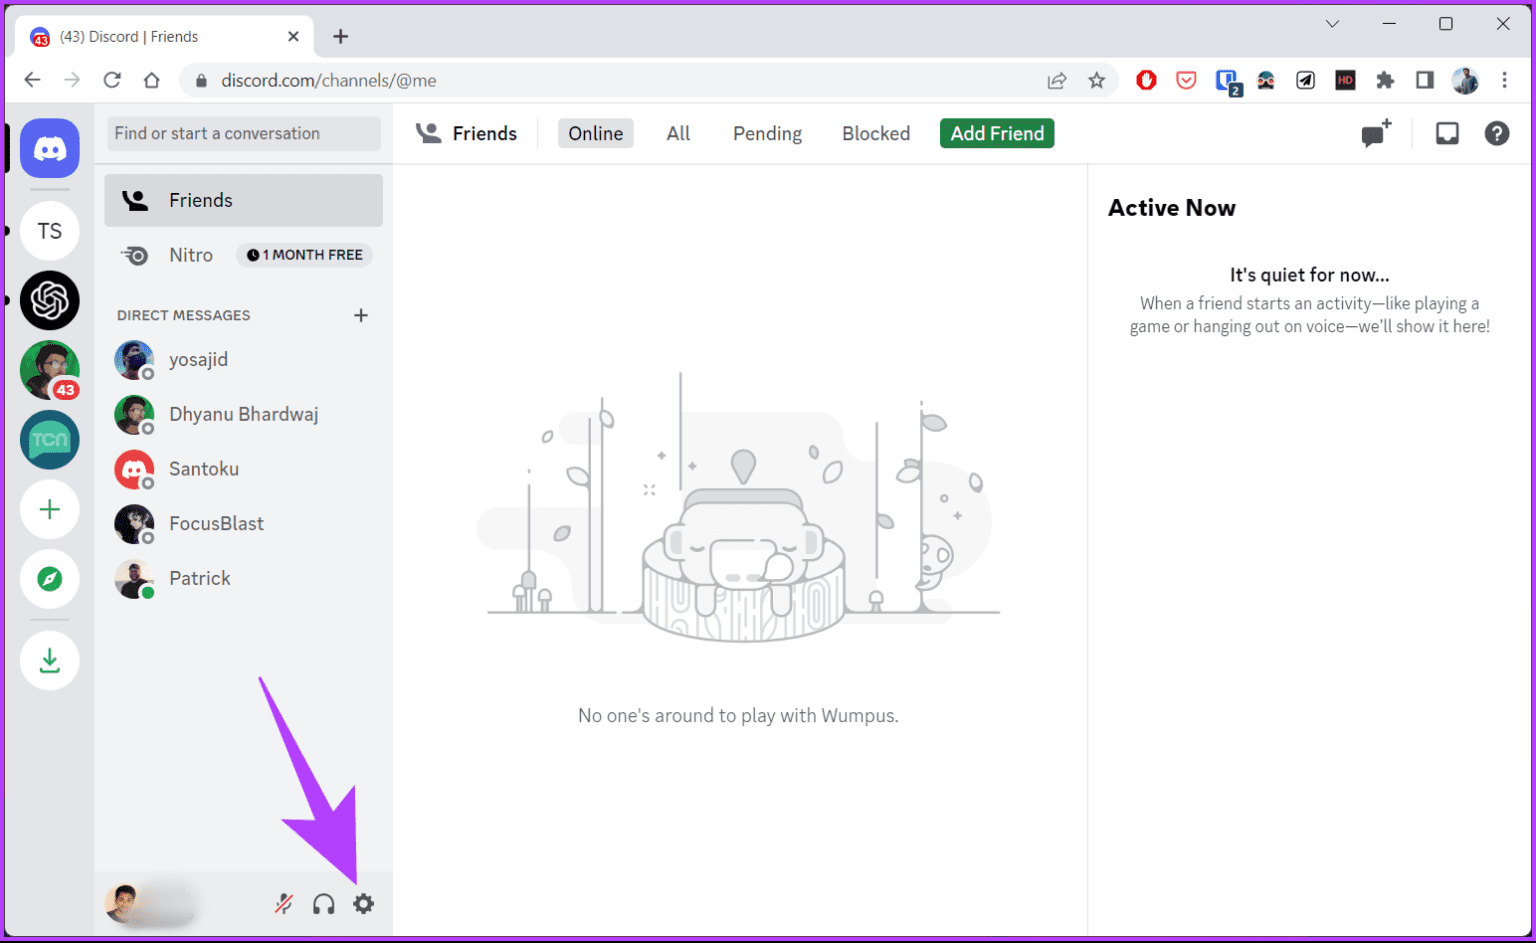Screen dimensions: 1536x943
Task: Click Add a Server plus icon
Action: click(50, 510)
